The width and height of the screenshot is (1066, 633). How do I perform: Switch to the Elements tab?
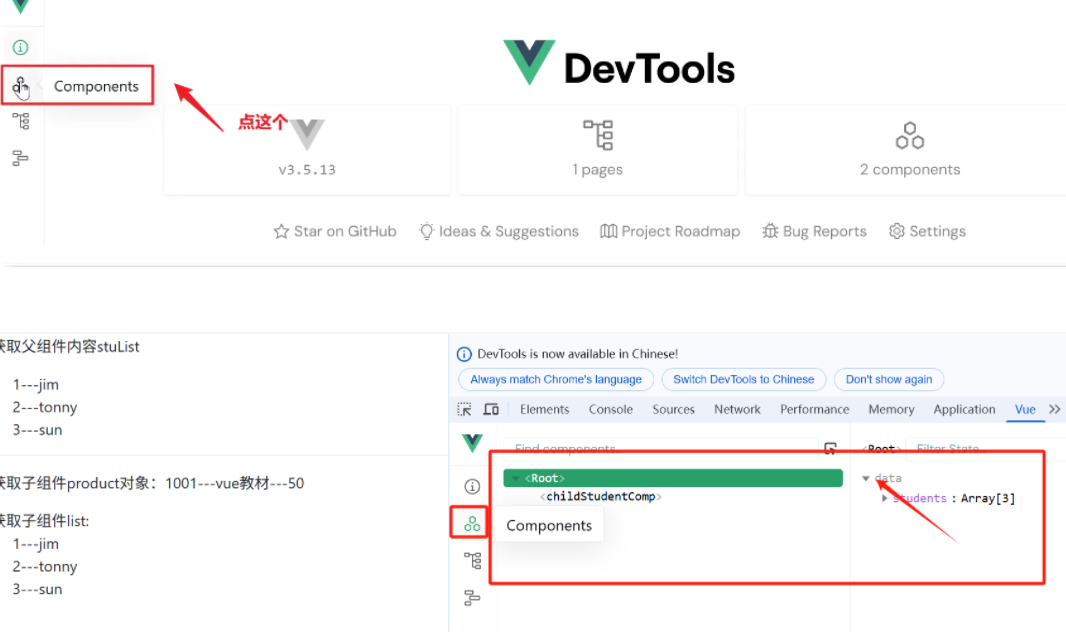544,409
